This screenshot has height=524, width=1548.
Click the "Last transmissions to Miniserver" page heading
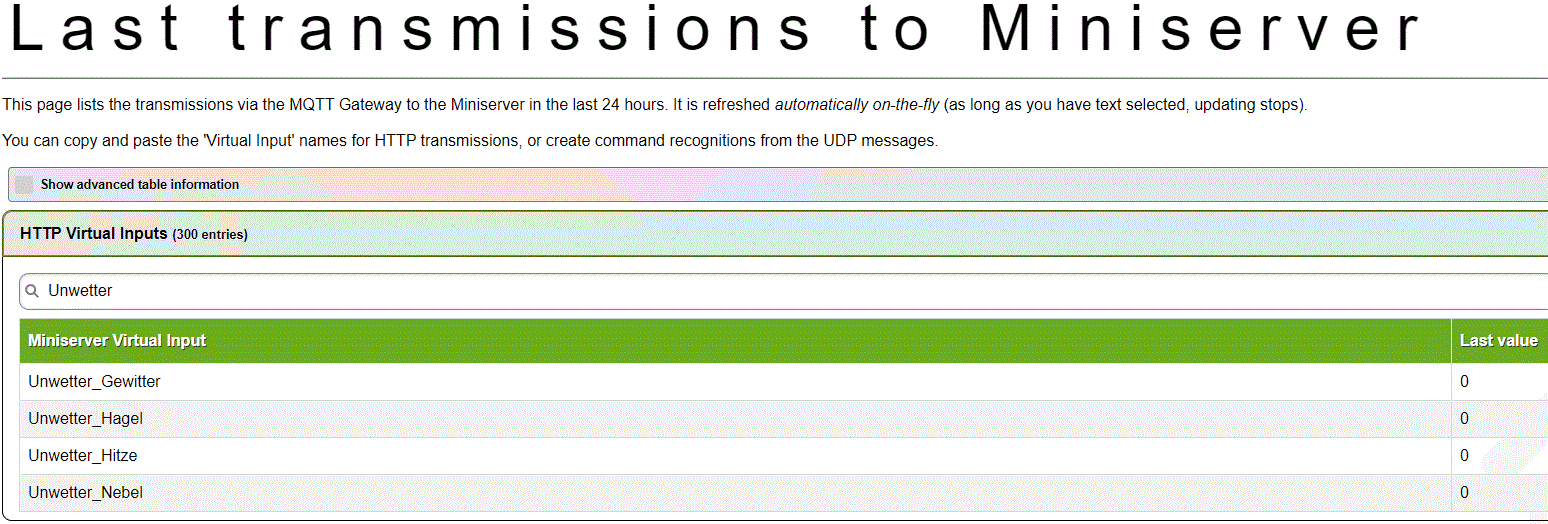pyautogui.click(x=715, y=30)
